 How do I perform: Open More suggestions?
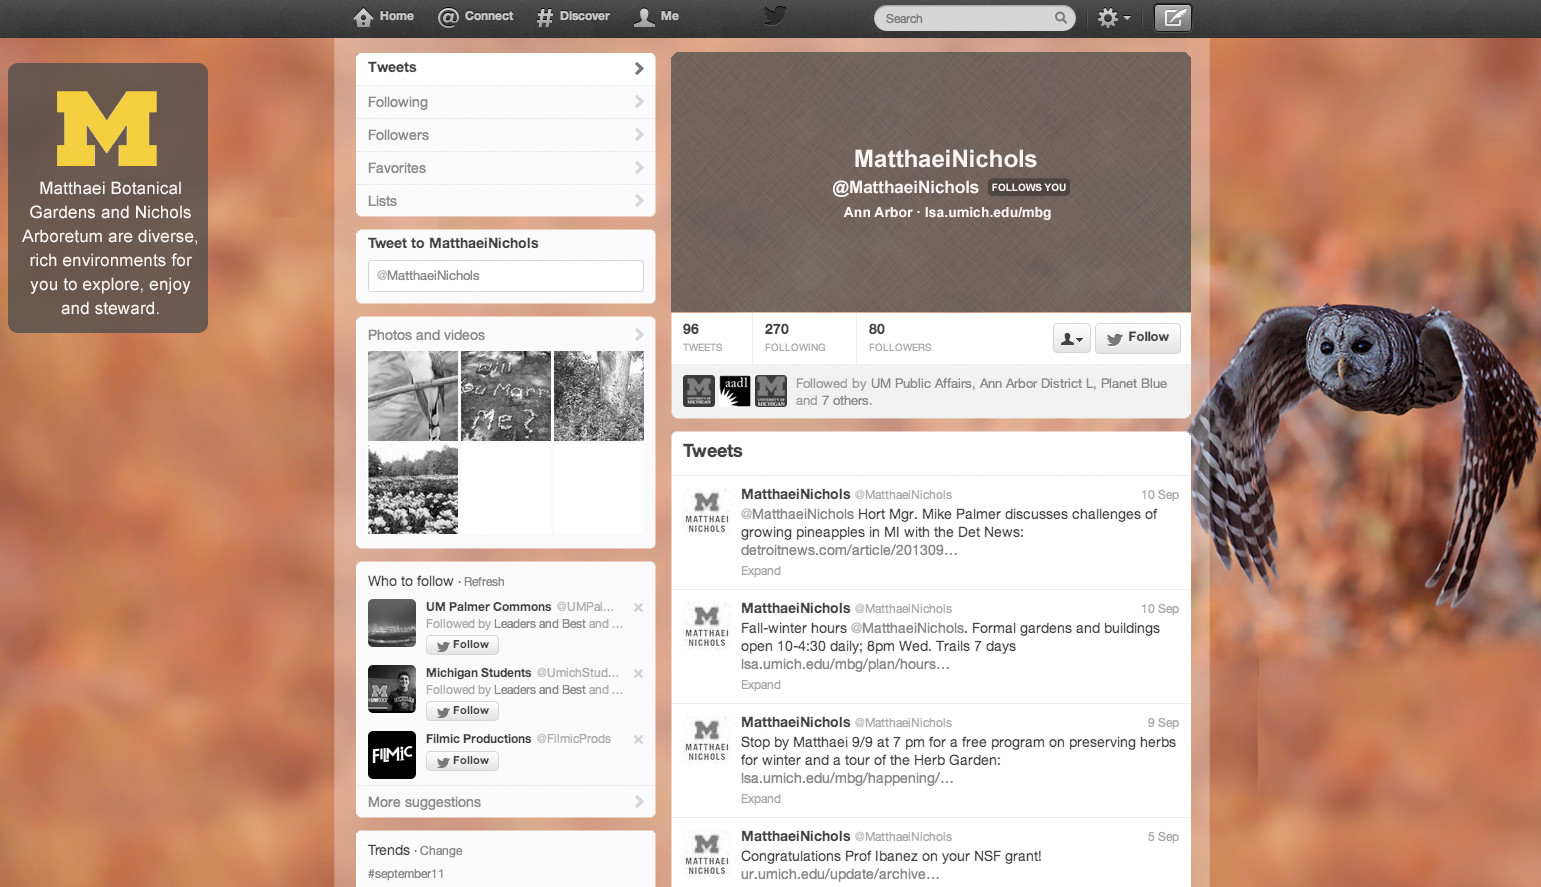coord(505,802)
